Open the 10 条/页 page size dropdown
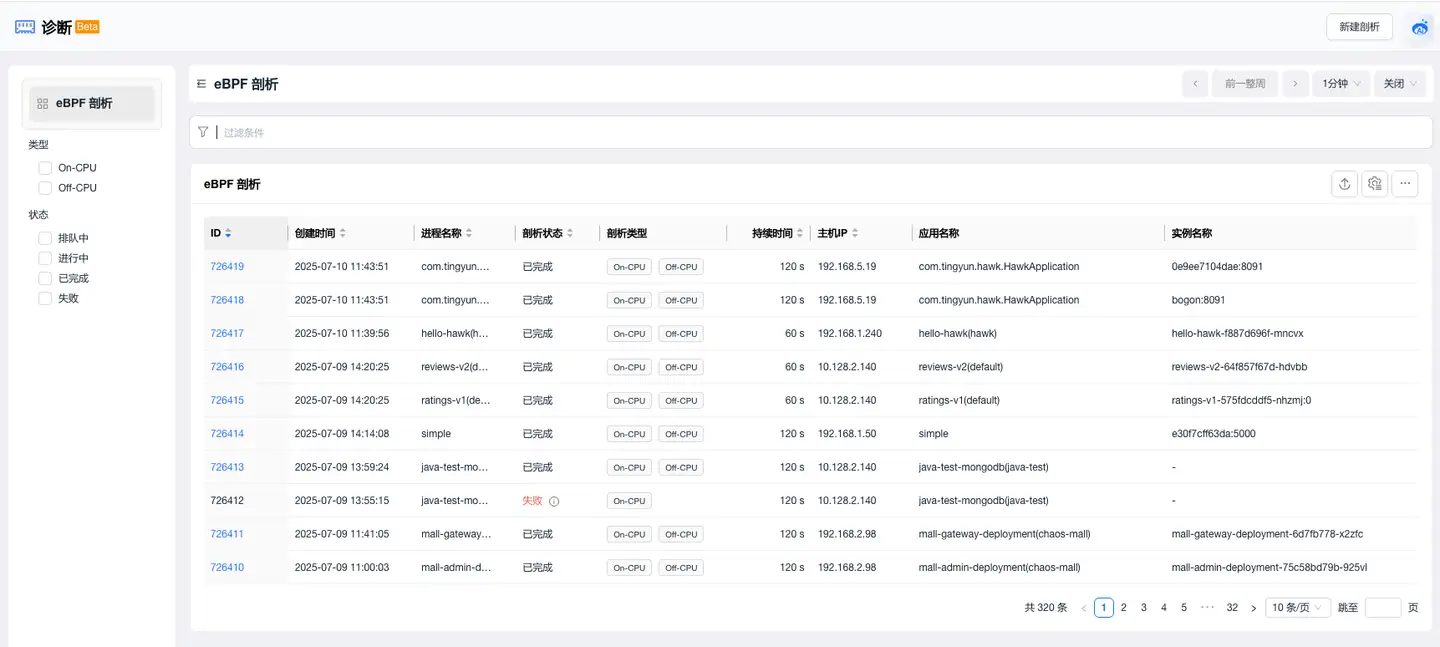 [1297, 608]
